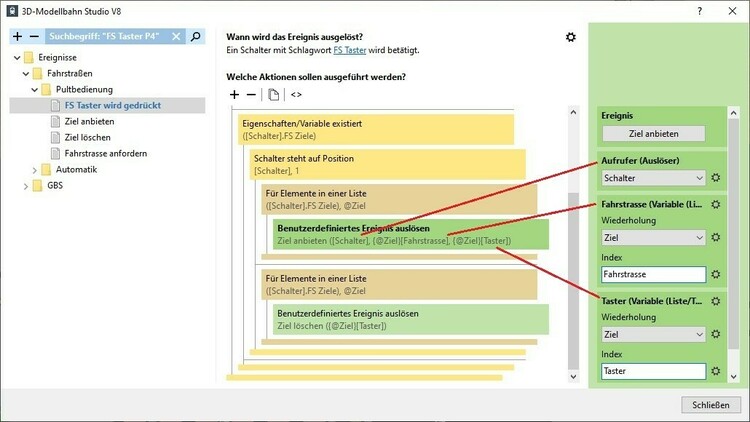Click the actions list scroll-down arrow

(x=574, y=377)
